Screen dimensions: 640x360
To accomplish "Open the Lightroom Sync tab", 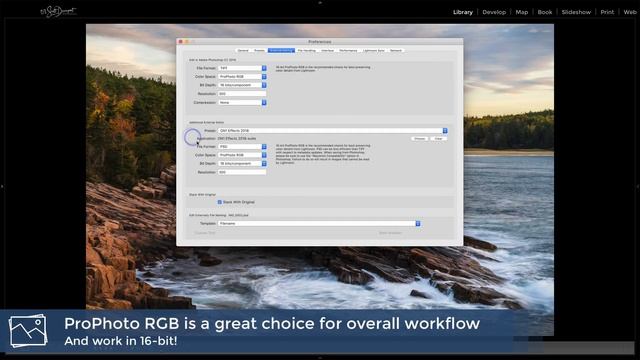I will coord(373,51).
